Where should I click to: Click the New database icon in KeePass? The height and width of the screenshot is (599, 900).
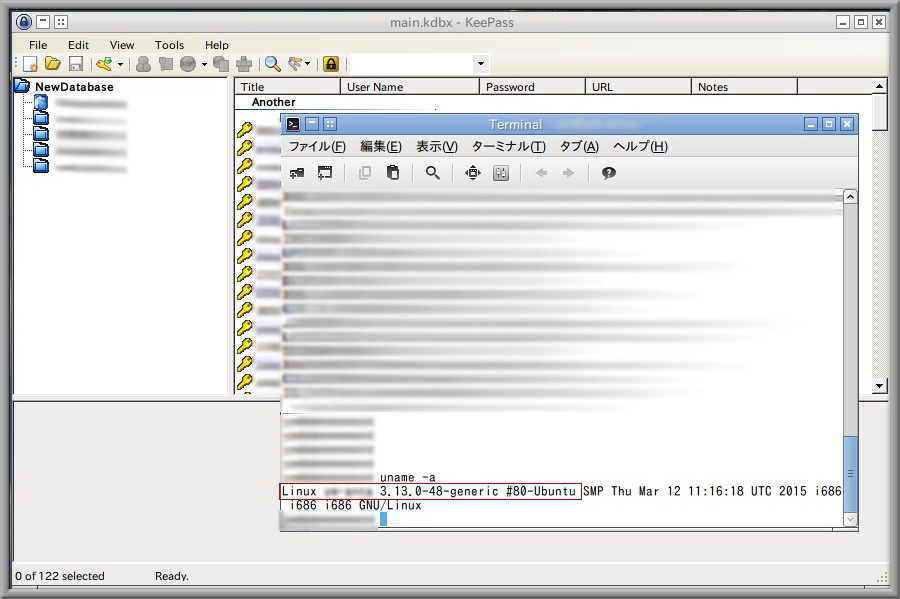(x=30, y=64)
